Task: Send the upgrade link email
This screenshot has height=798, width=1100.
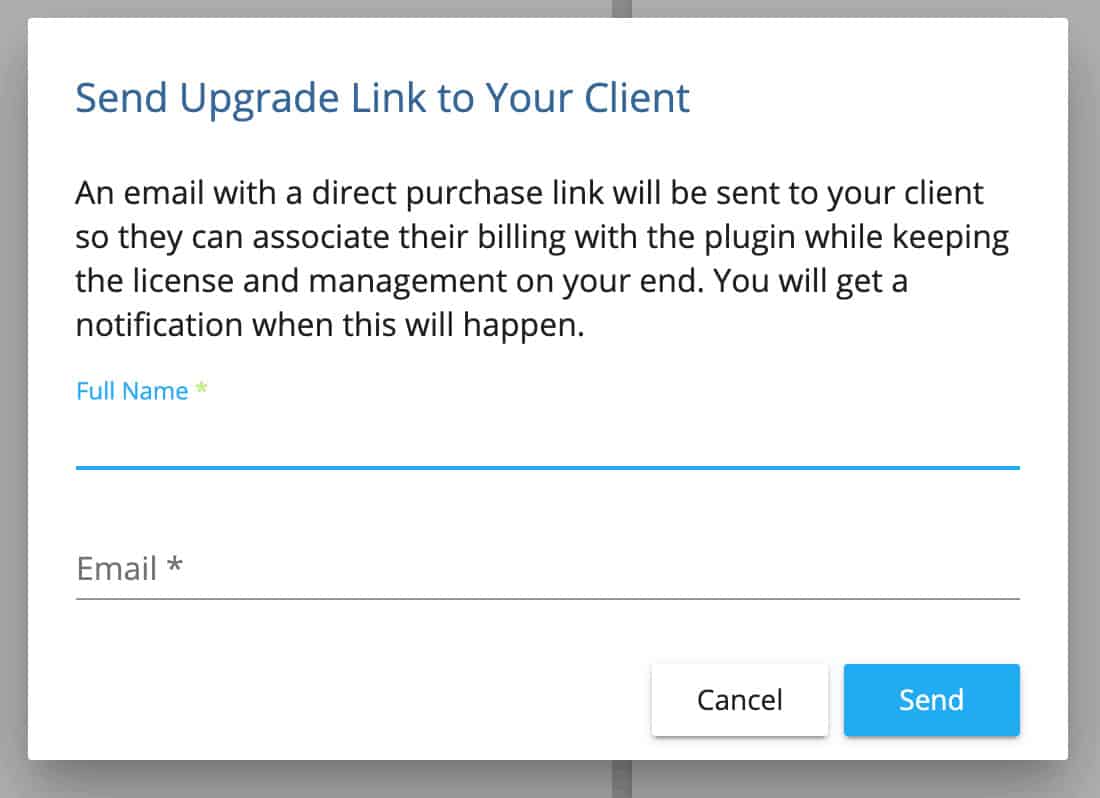Action: [931, 700]
